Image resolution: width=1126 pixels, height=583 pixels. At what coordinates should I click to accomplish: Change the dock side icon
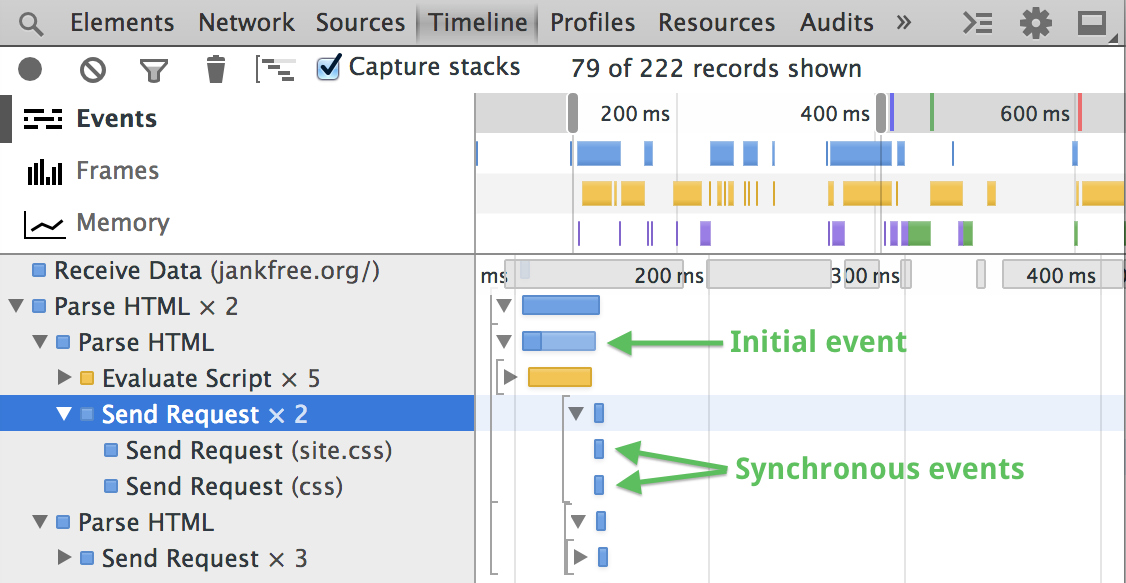point(1094,23)
